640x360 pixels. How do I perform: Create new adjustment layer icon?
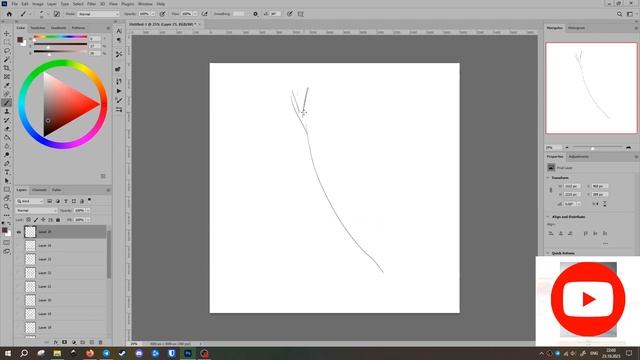74,342
